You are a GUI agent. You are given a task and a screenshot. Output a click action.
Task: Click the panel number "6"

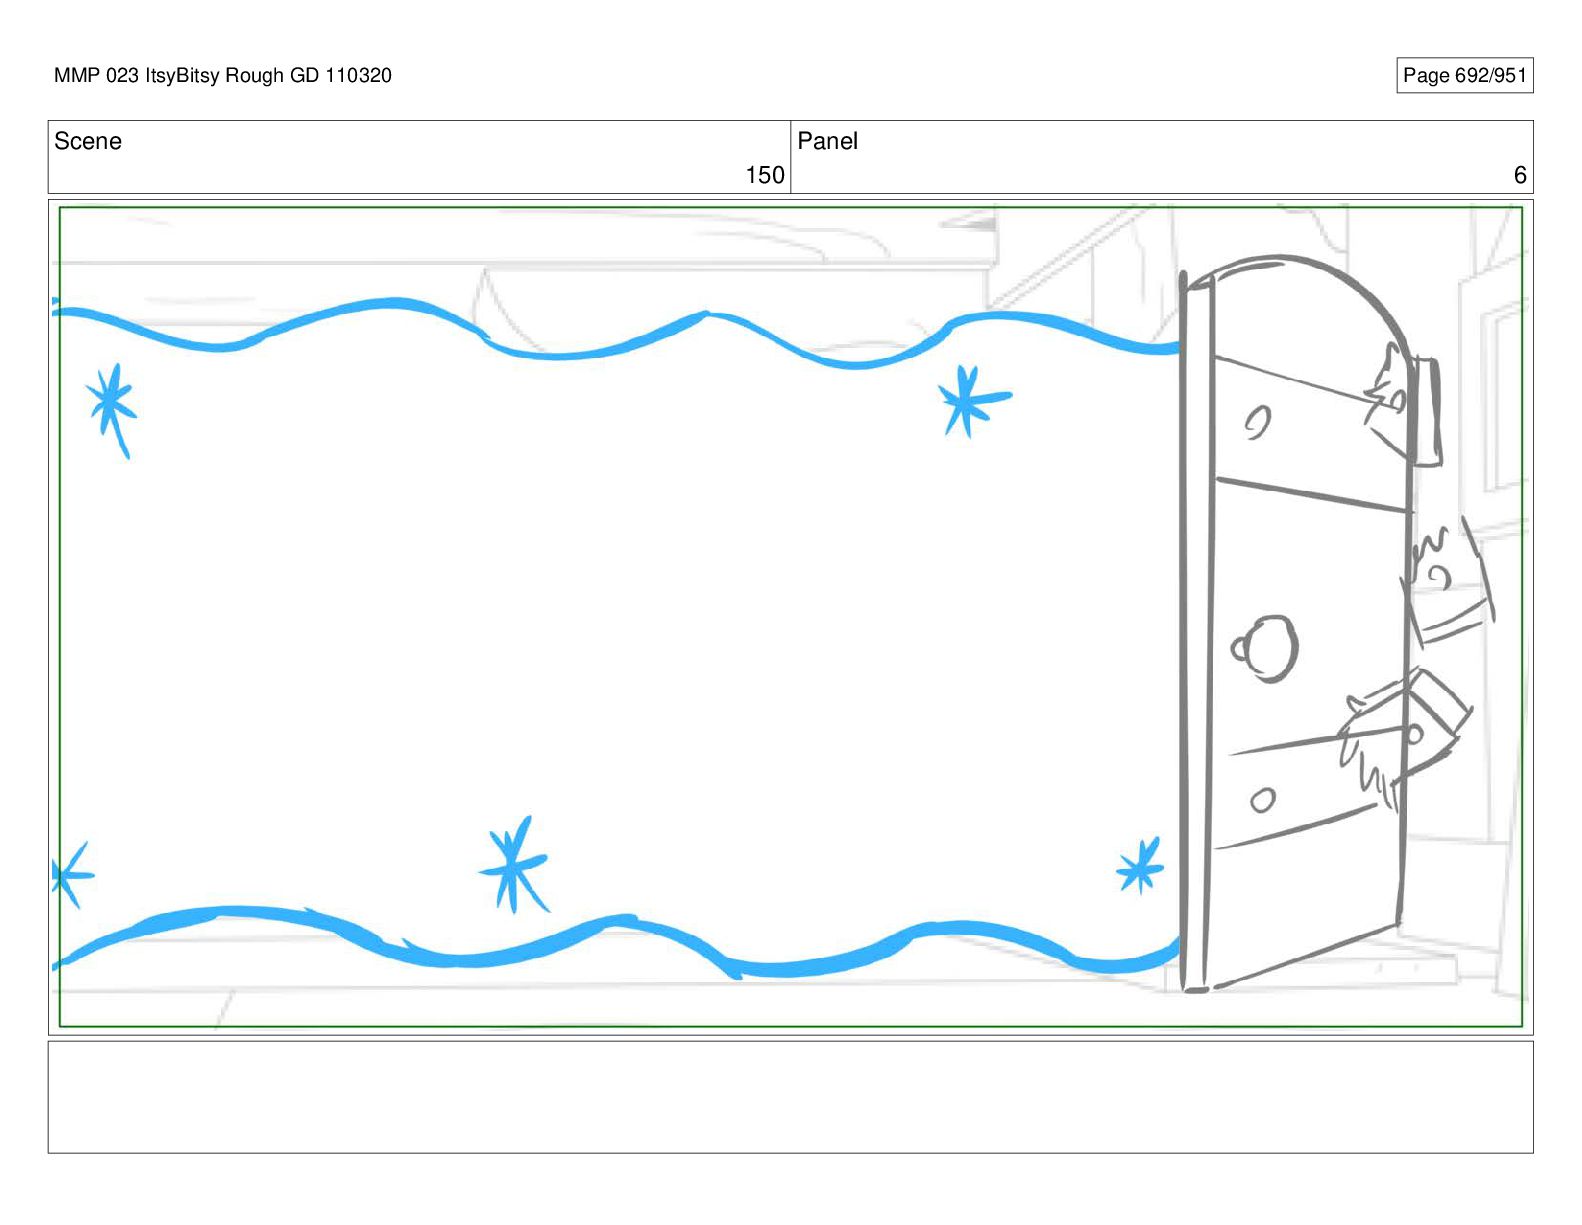pyautogui.click(x=1520, y=175)
